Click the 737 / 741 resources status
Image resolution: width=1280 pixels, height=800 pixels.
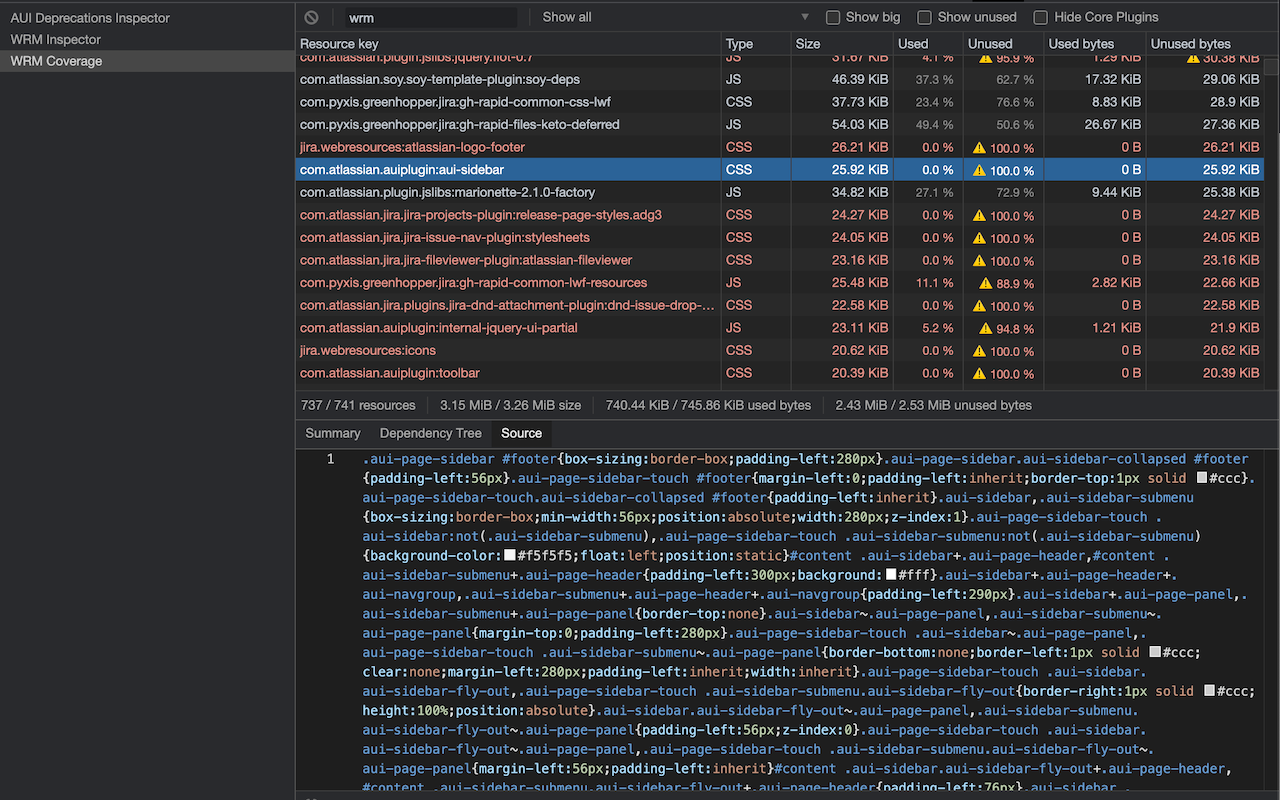tap(358, 405)
